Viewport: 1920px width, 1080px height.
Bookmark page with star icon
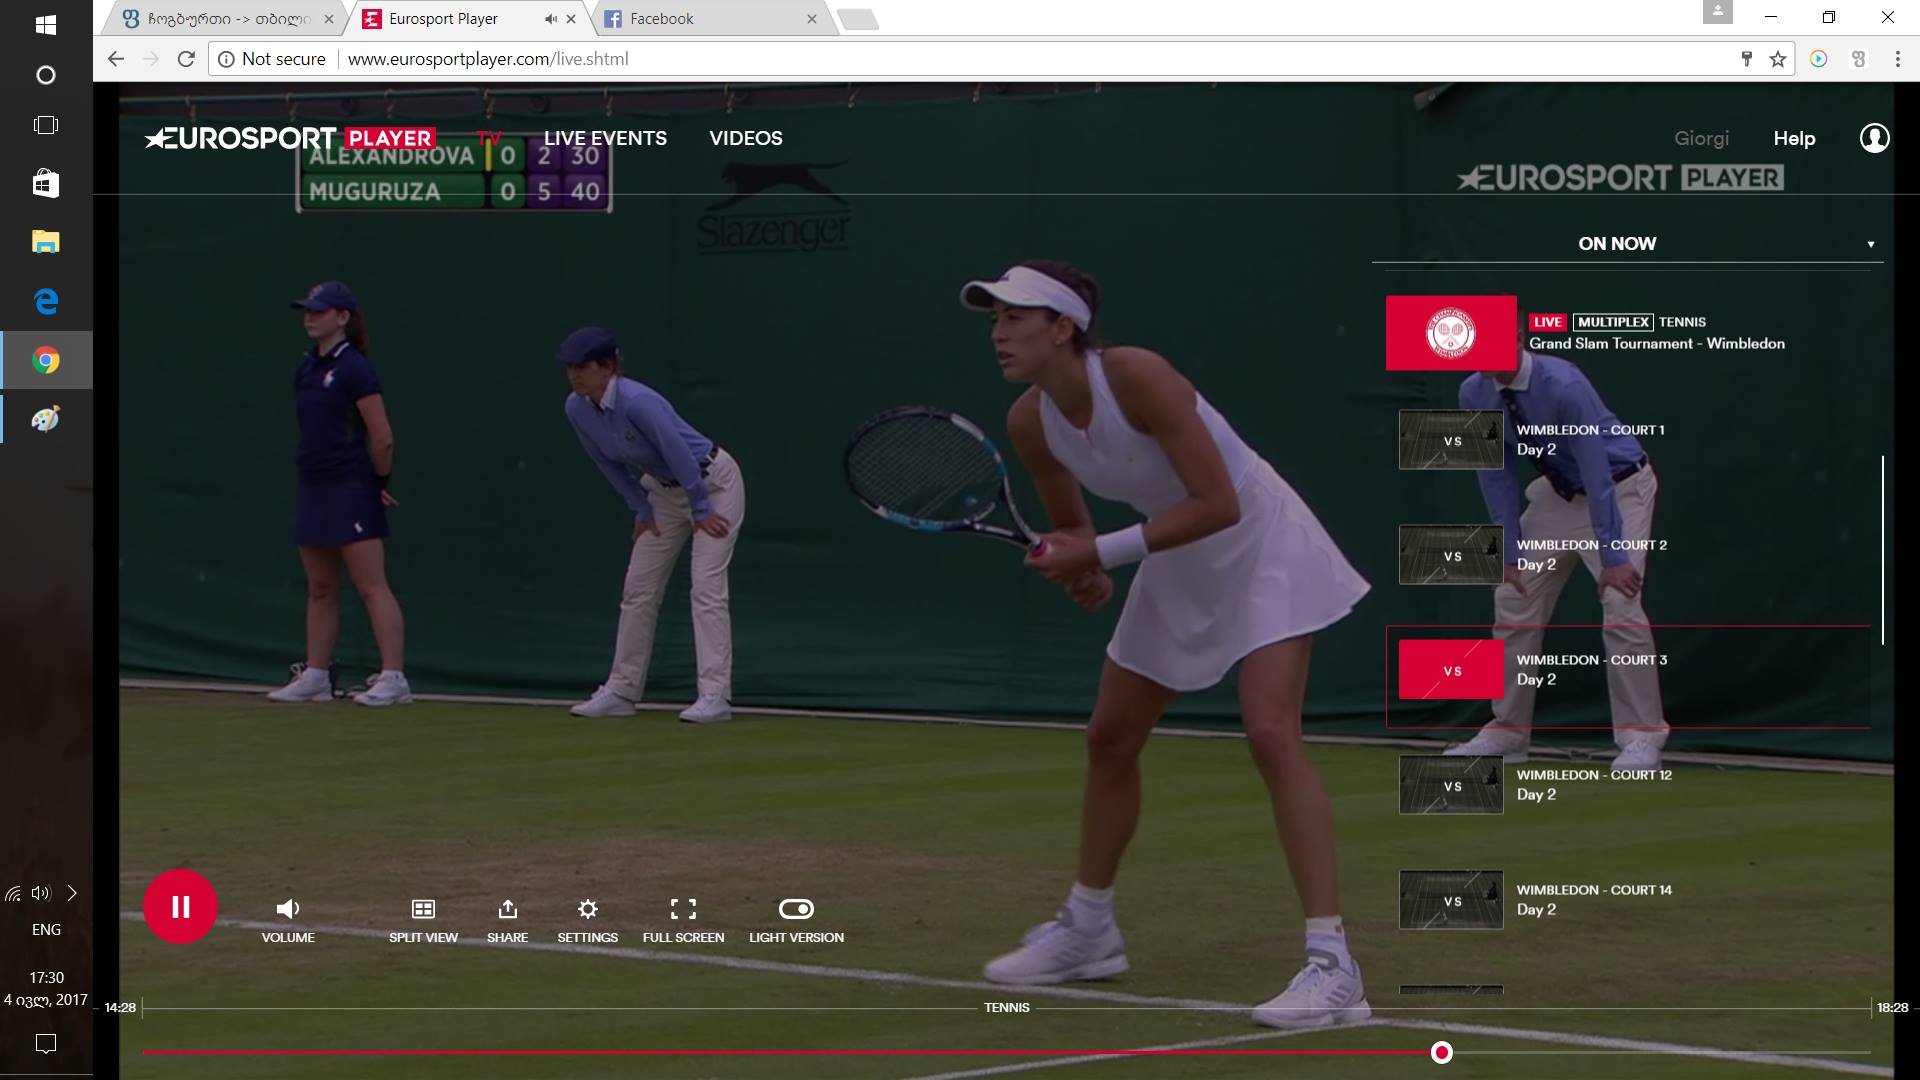pyautogui.click(x=1777, y=59)
